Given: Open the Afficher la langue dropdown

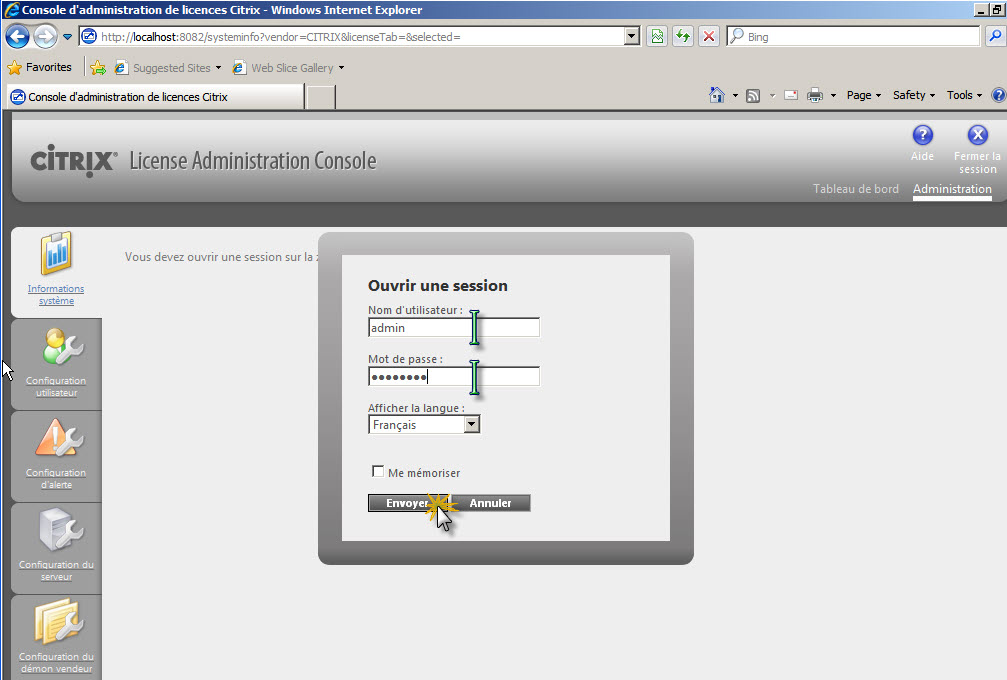Looking at the screenshot, I should click(x=472, y=424).
